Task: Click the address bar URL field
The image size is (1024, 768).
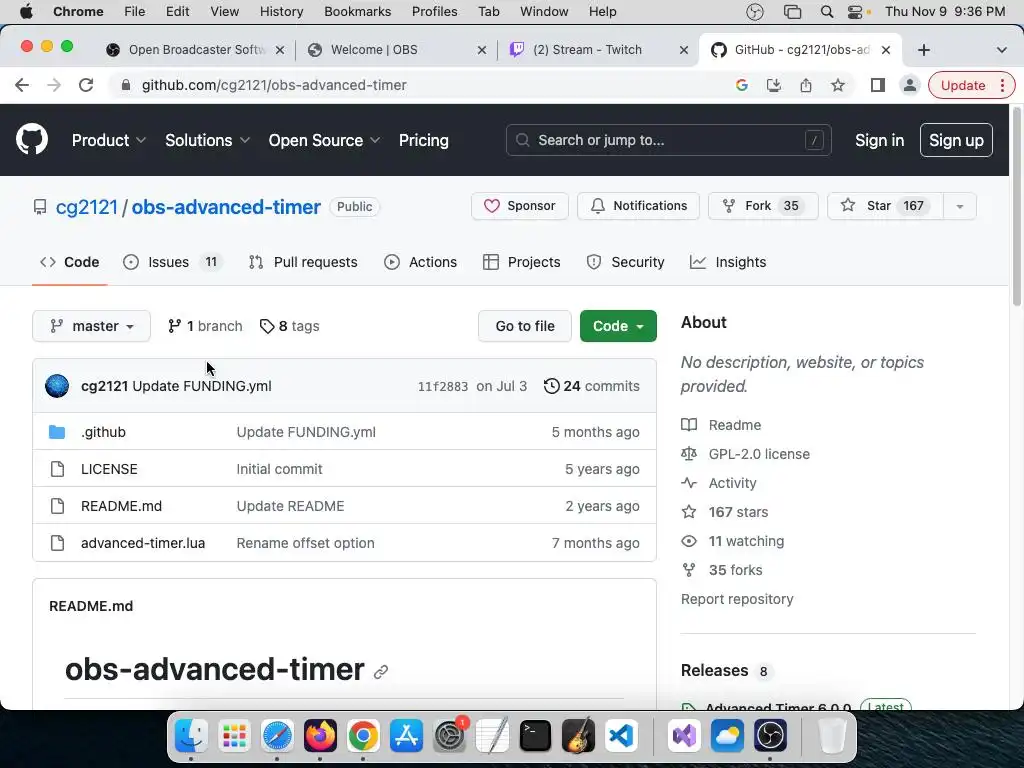Action: coord(418,85)
